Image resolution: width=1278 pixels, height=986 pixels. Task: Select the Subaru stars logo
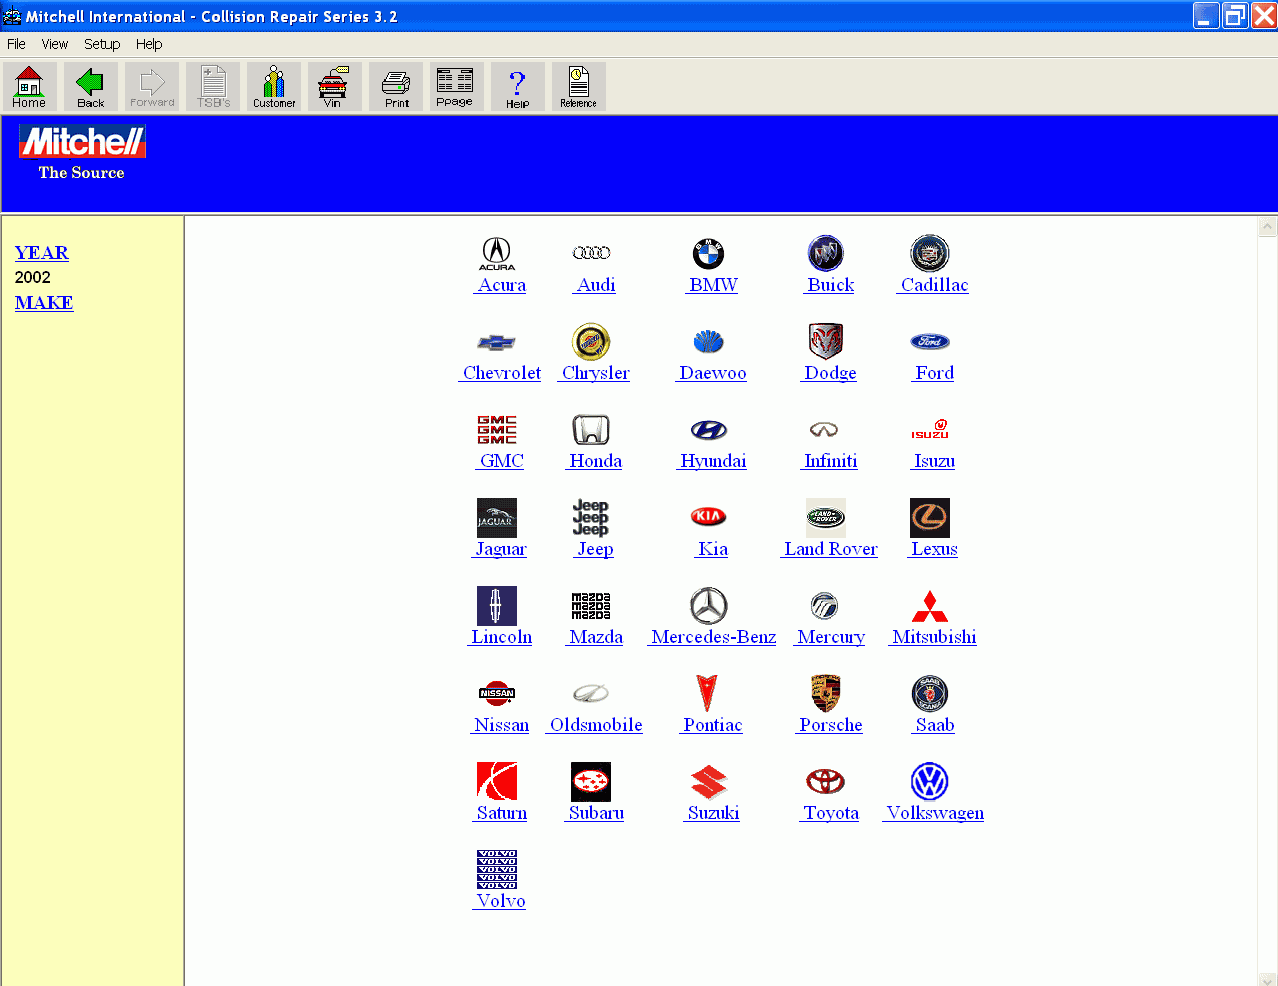591,782
